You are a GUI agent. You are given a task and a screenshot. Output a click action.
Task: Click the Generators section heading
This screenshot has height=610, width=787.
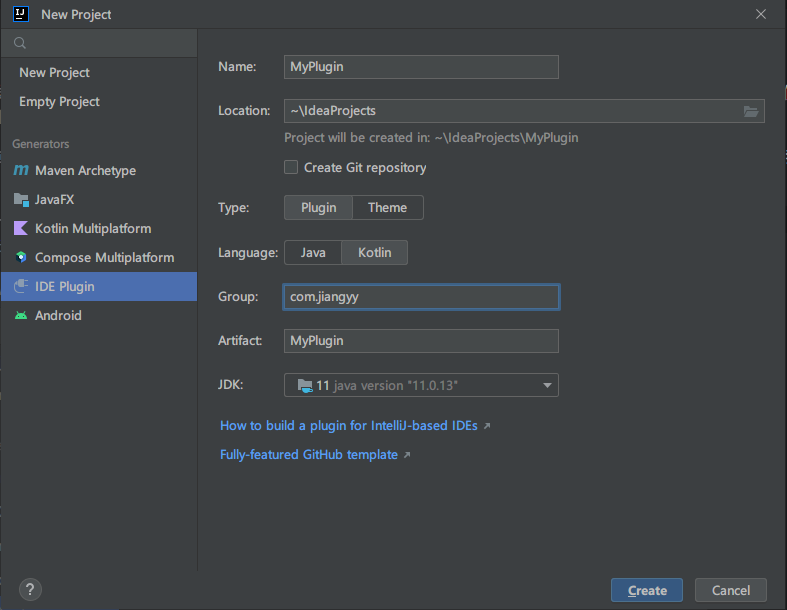click(41, 144)
